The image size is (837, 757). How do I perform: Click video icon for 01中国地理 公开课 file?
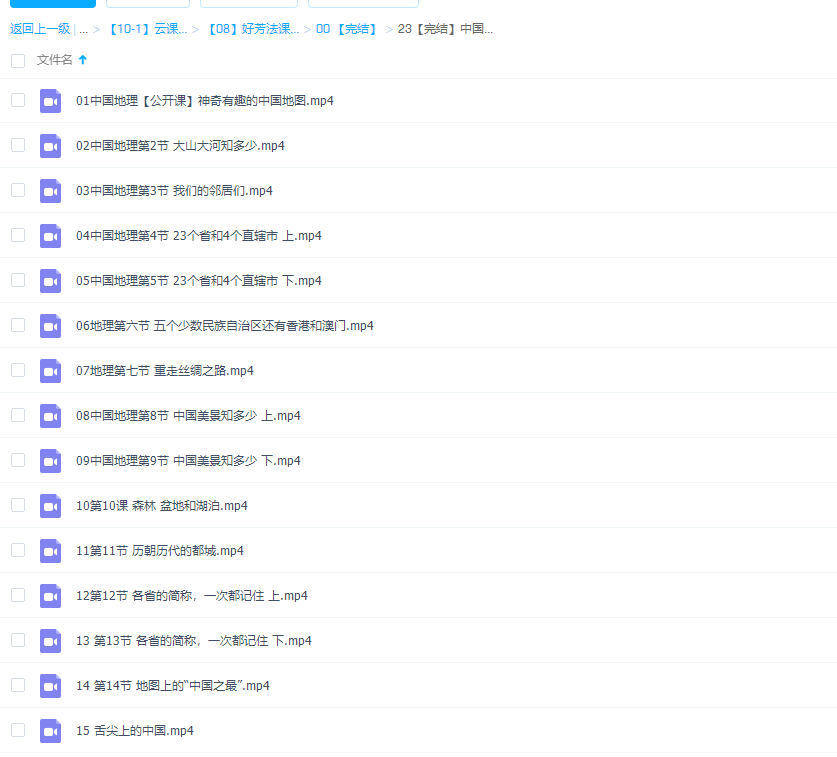tap(50, 101)
